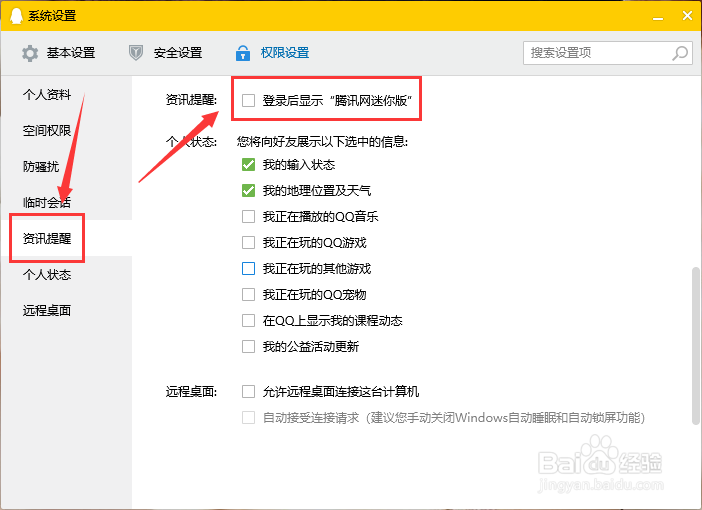Open the 基本设置 tab
This screenshot has height=510, width=702.
(x=58, y=53)
